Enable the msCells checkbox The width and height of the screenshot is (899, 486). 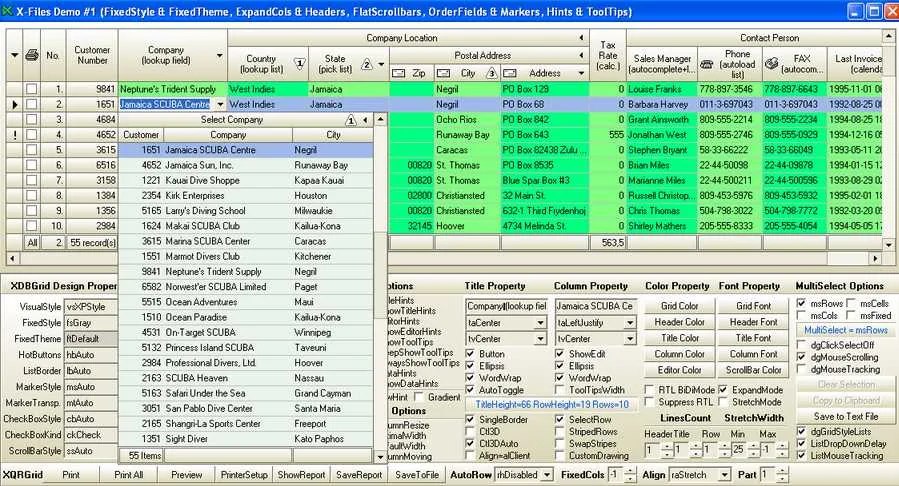[x=851, y=303]
